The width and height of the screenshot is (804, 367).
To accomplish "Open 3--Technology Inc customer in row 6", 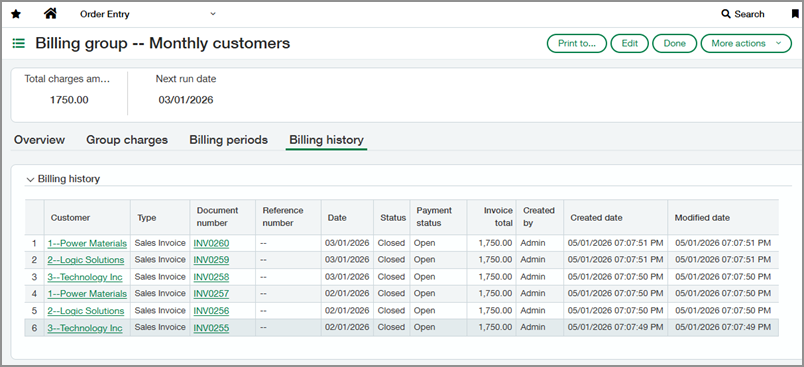I will click(85, 328).
